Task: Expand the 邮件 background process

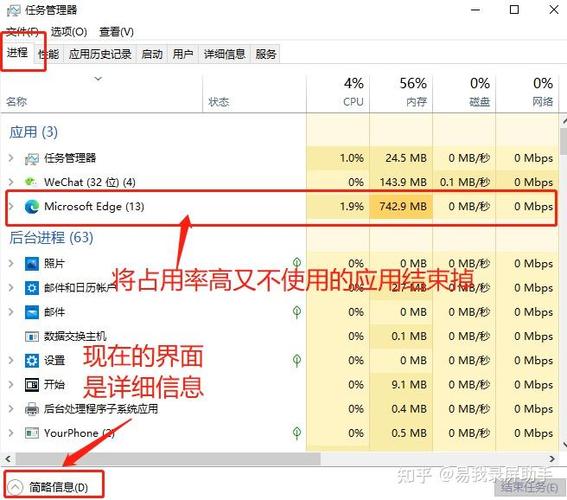Action: [11, 312]
